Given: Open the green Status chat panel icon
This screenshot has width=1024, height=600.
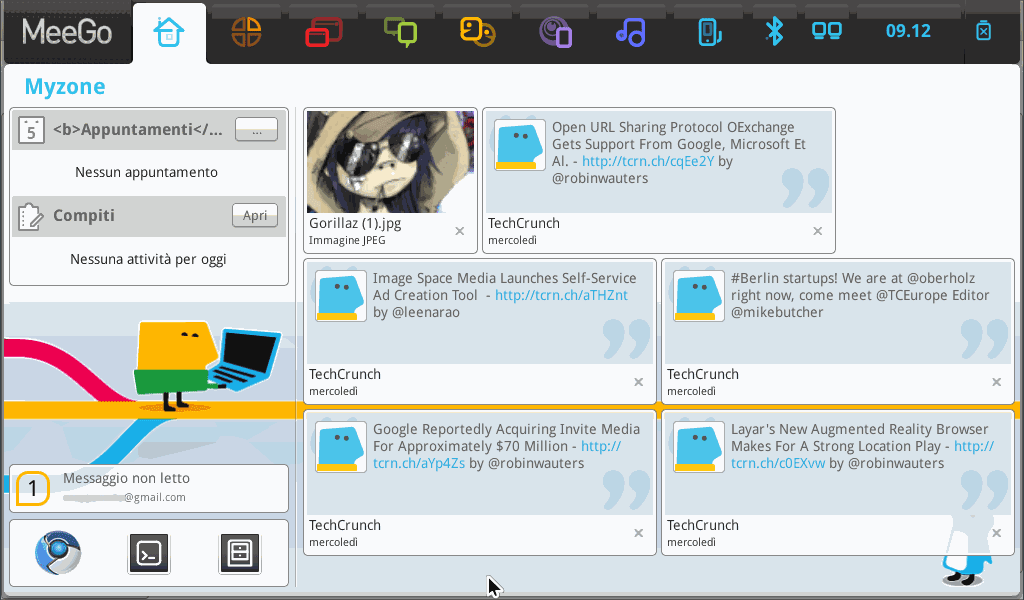Looking at the screenshot, I should [400, 32].
